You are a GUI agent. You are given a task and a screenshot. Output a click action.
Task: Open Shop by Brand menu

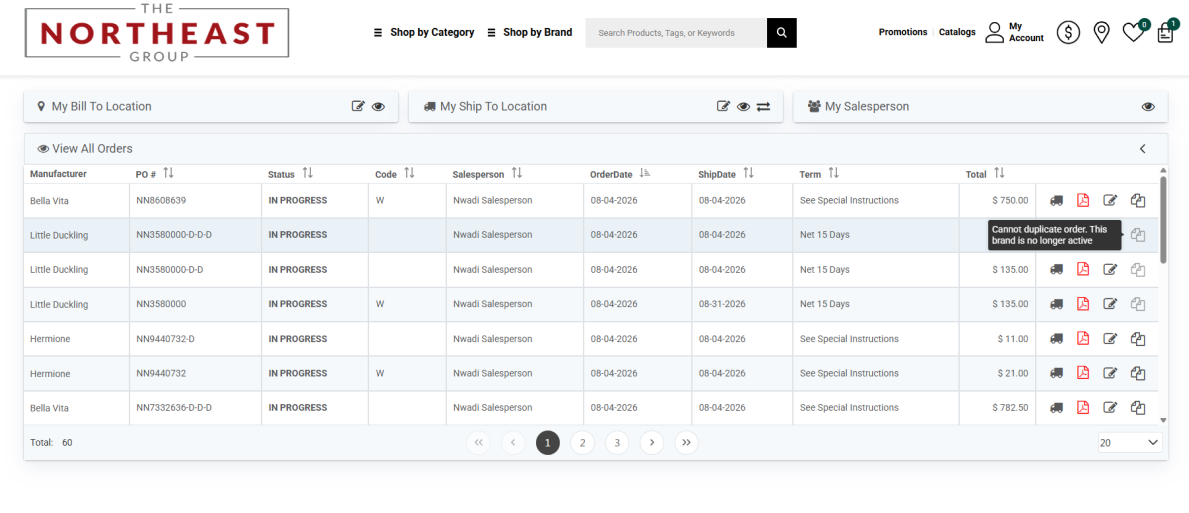529,33
